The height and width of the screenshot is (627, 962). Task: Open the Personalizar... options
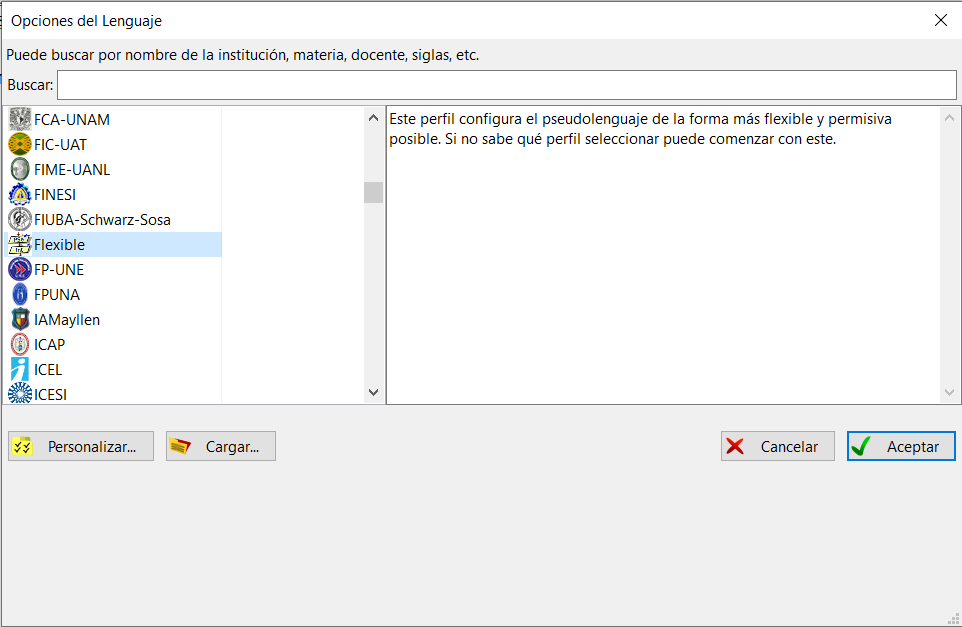pos(81,447)
